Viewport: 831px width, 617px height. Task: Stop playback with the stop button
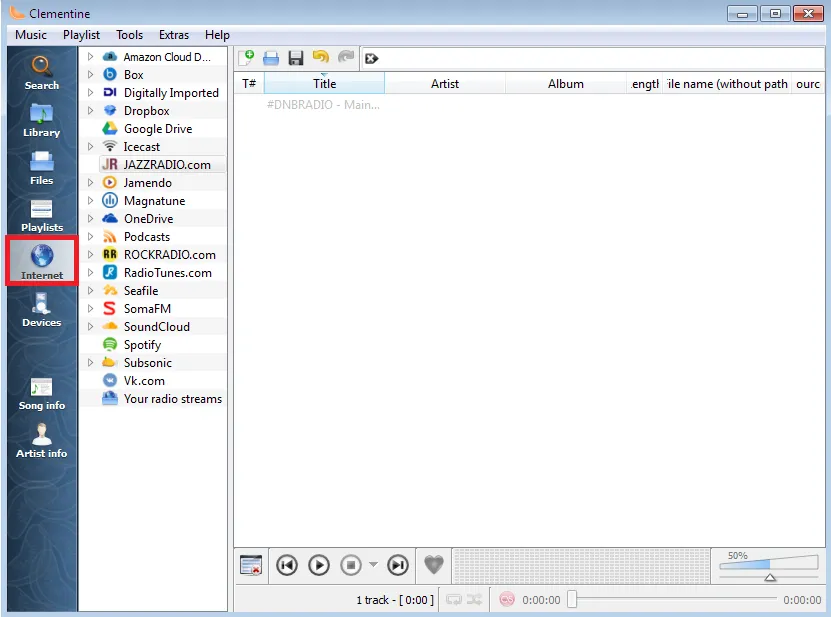(x=351, y=566)
